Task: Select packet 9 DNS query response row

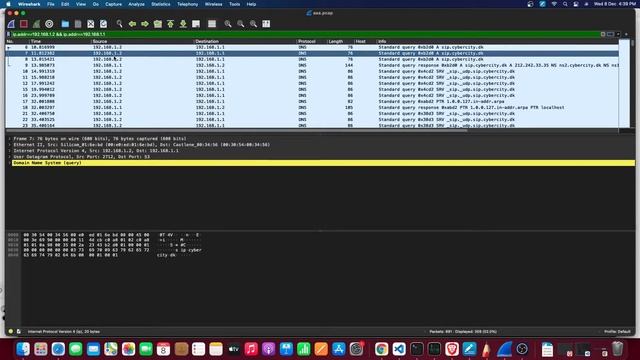Action: [312, 65]
